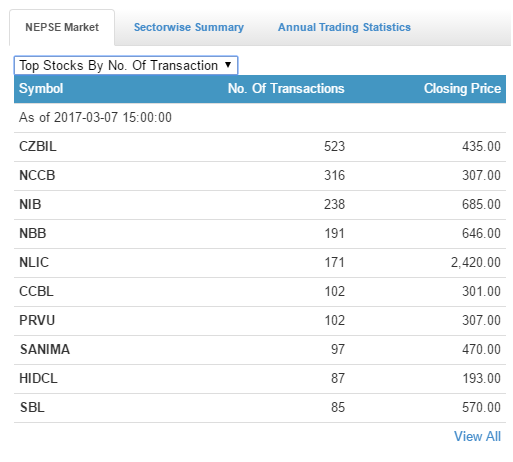This screenshot has height=462, width=513.
Task: Click the 316 transactions value for NCCB
Action: click(x=334, y=175)
